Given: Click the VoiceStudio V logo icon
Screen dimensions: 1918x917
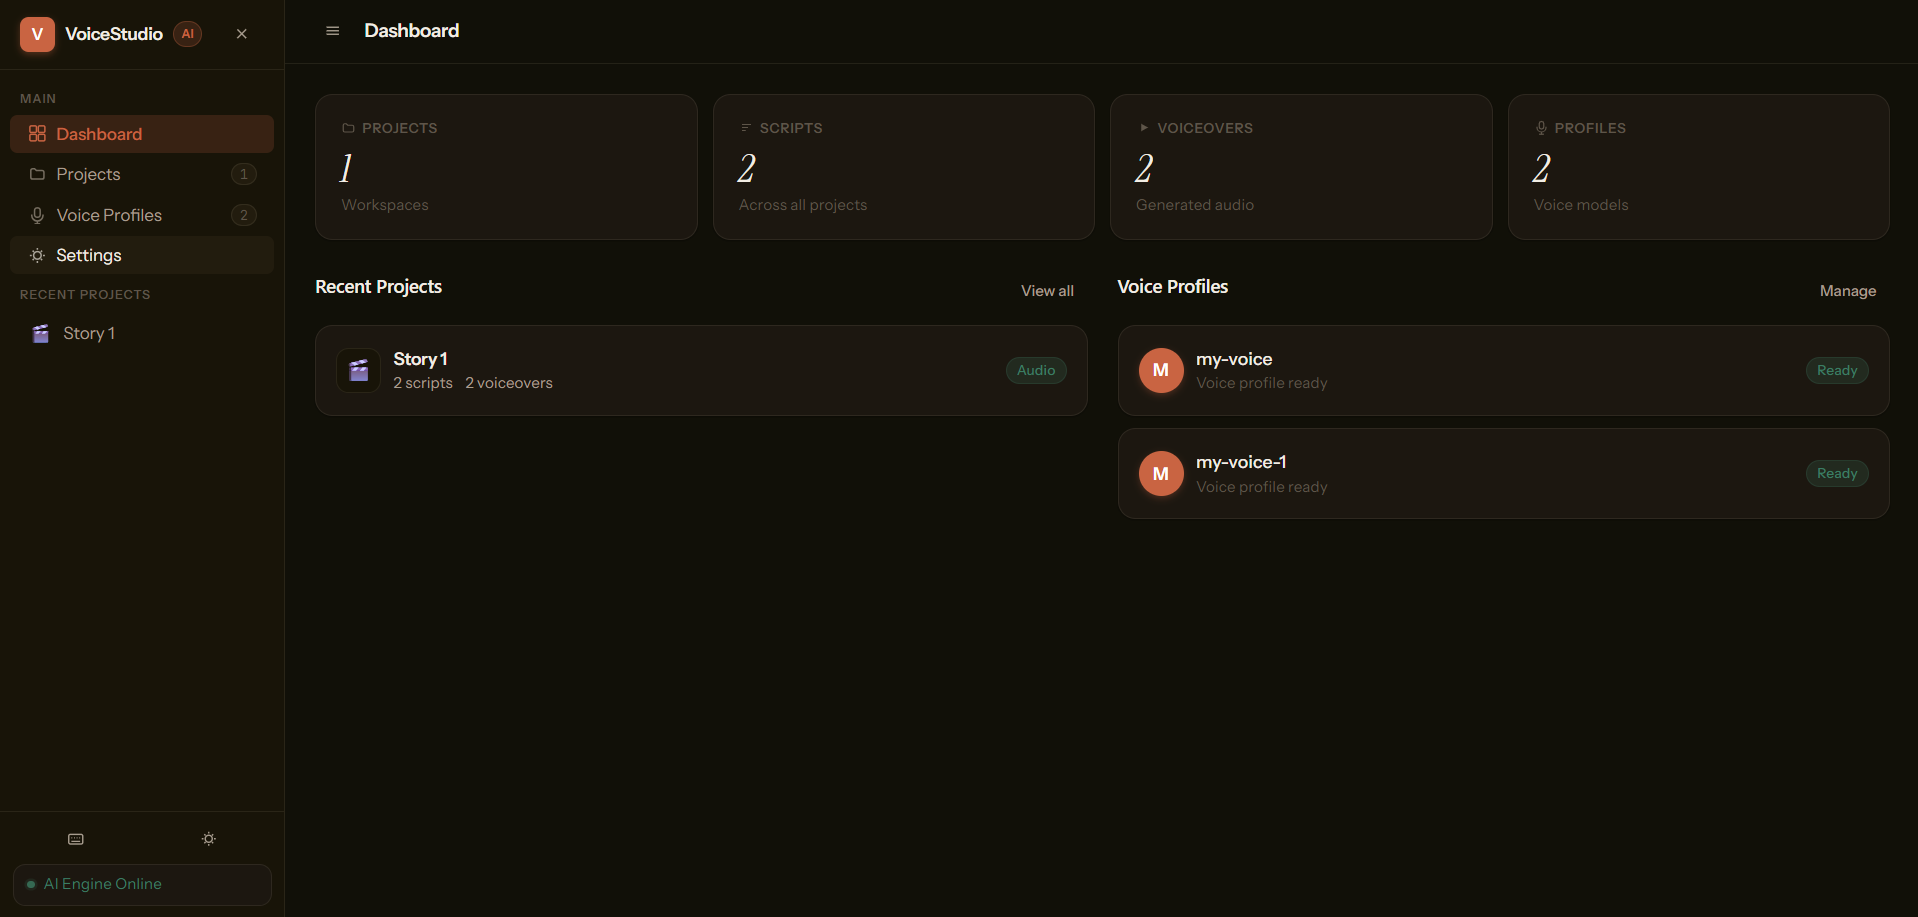Looking at the screenshot, I should [x=37, y=34].
